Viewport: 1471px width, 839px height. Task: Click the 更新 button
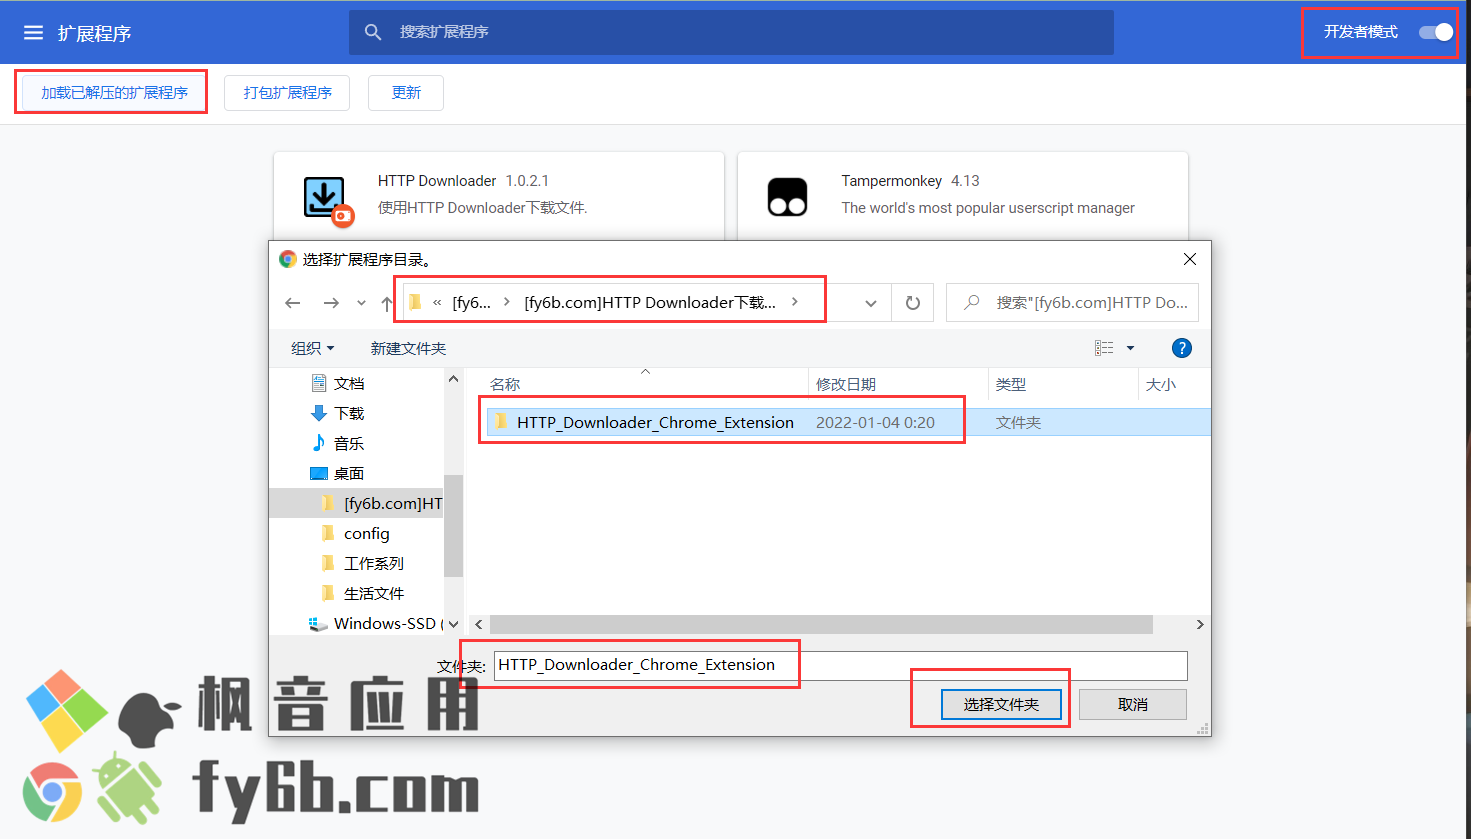(x=406, y=93)
